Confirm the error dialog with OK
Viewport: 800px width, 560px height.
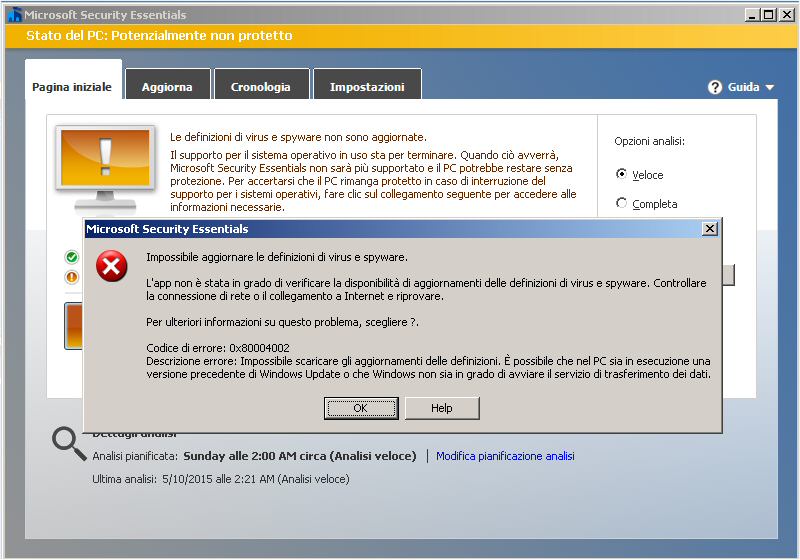click(361, 408)
